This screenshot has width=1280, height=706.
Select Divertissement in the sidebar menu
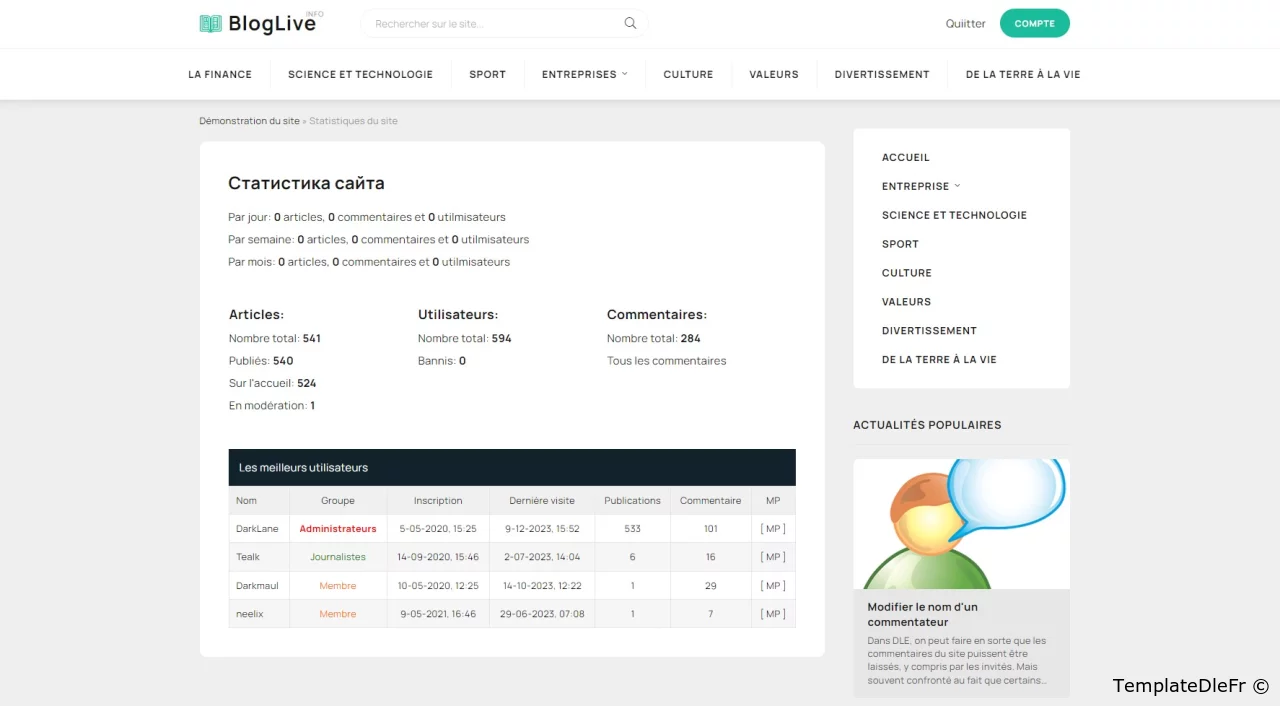929,331
